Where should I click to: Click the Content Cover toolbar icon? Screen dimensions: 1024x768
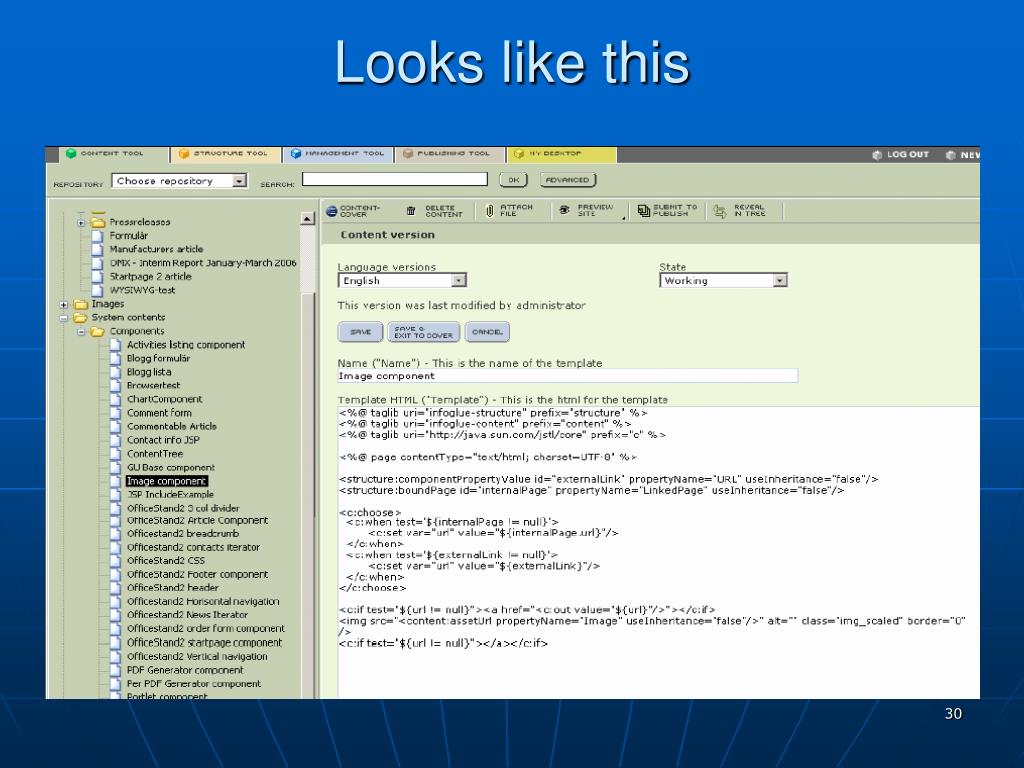click(332, 211)
